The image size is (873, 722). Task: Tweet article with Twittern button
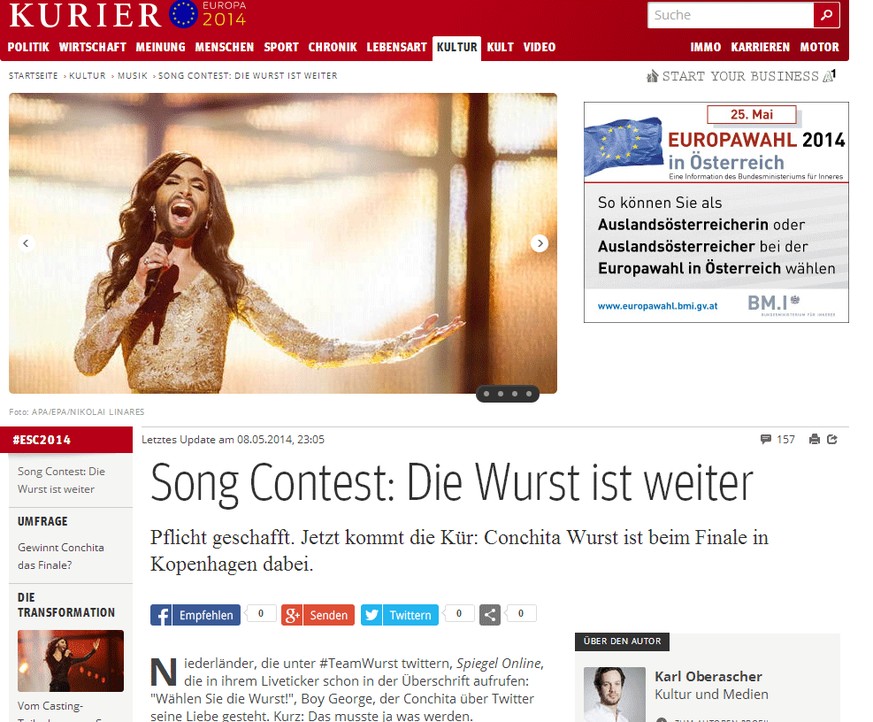point(400,615)
